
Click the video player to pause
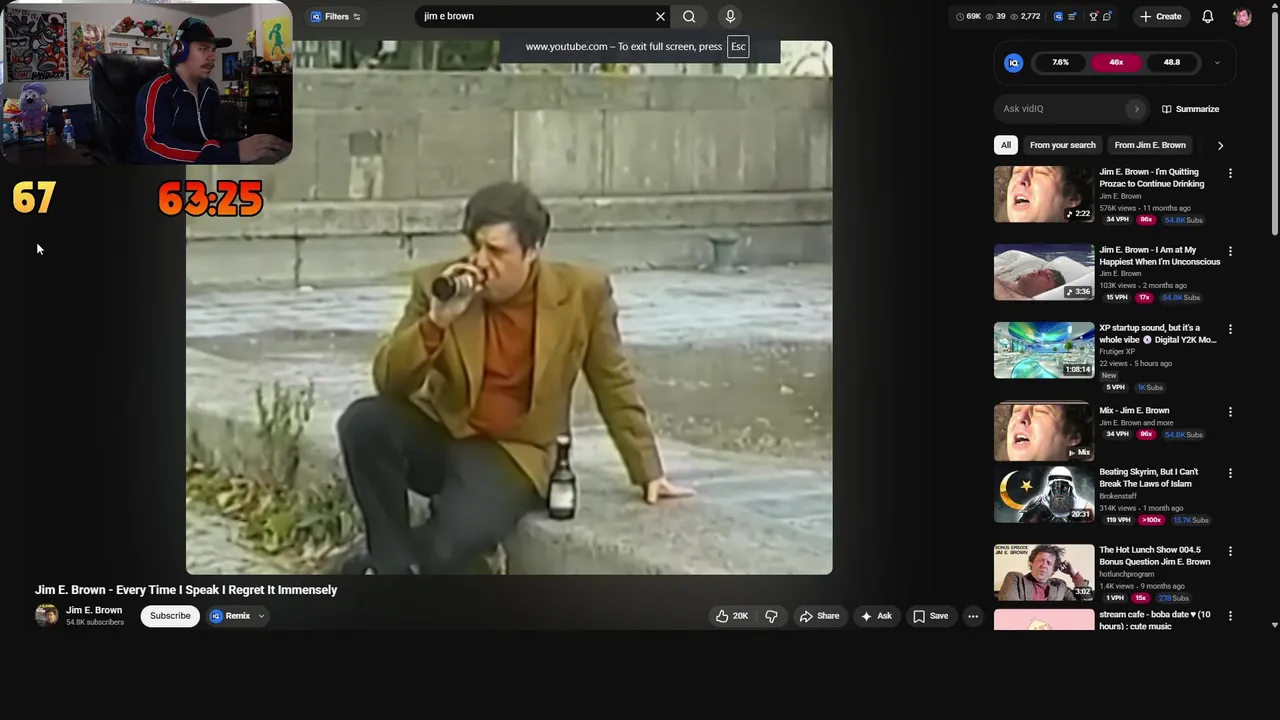point(509,308)
